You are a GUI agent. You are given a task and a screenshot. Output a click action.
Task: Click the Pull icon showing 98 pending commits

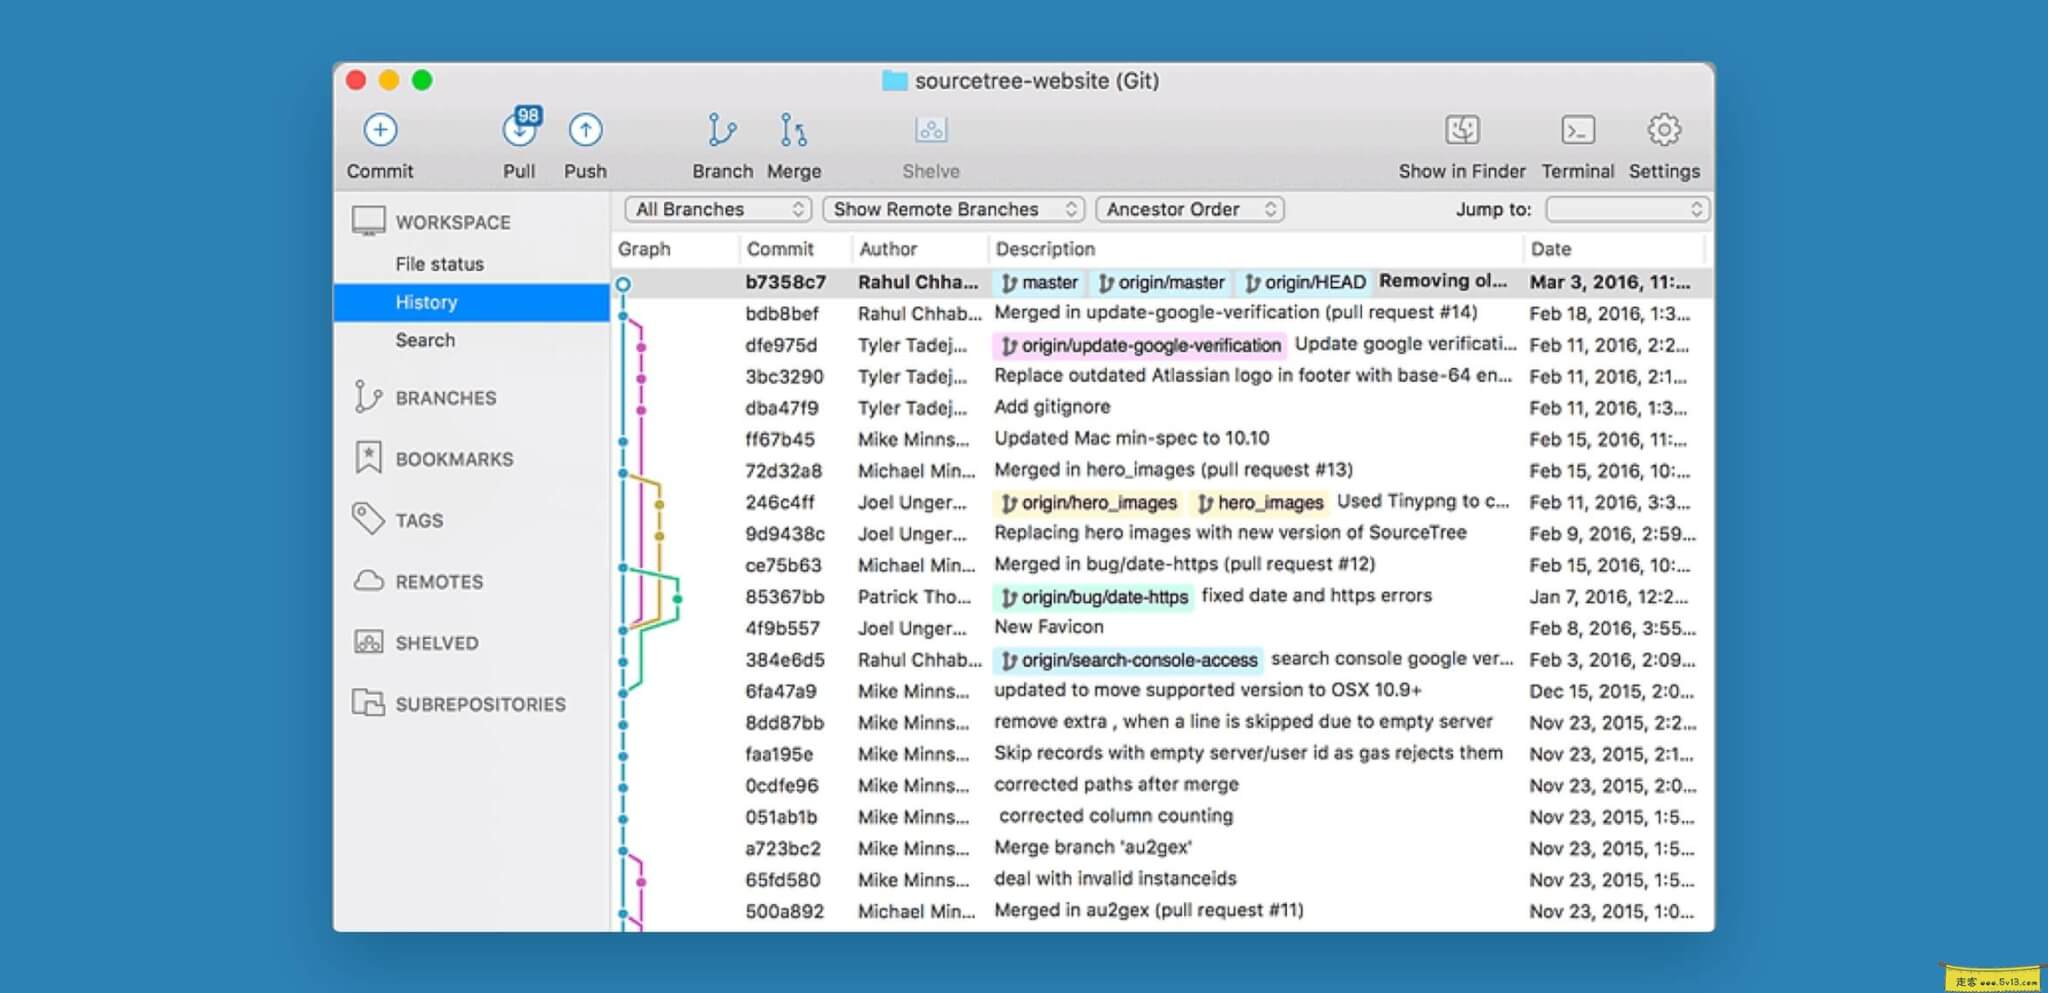[x=518, y=131]
